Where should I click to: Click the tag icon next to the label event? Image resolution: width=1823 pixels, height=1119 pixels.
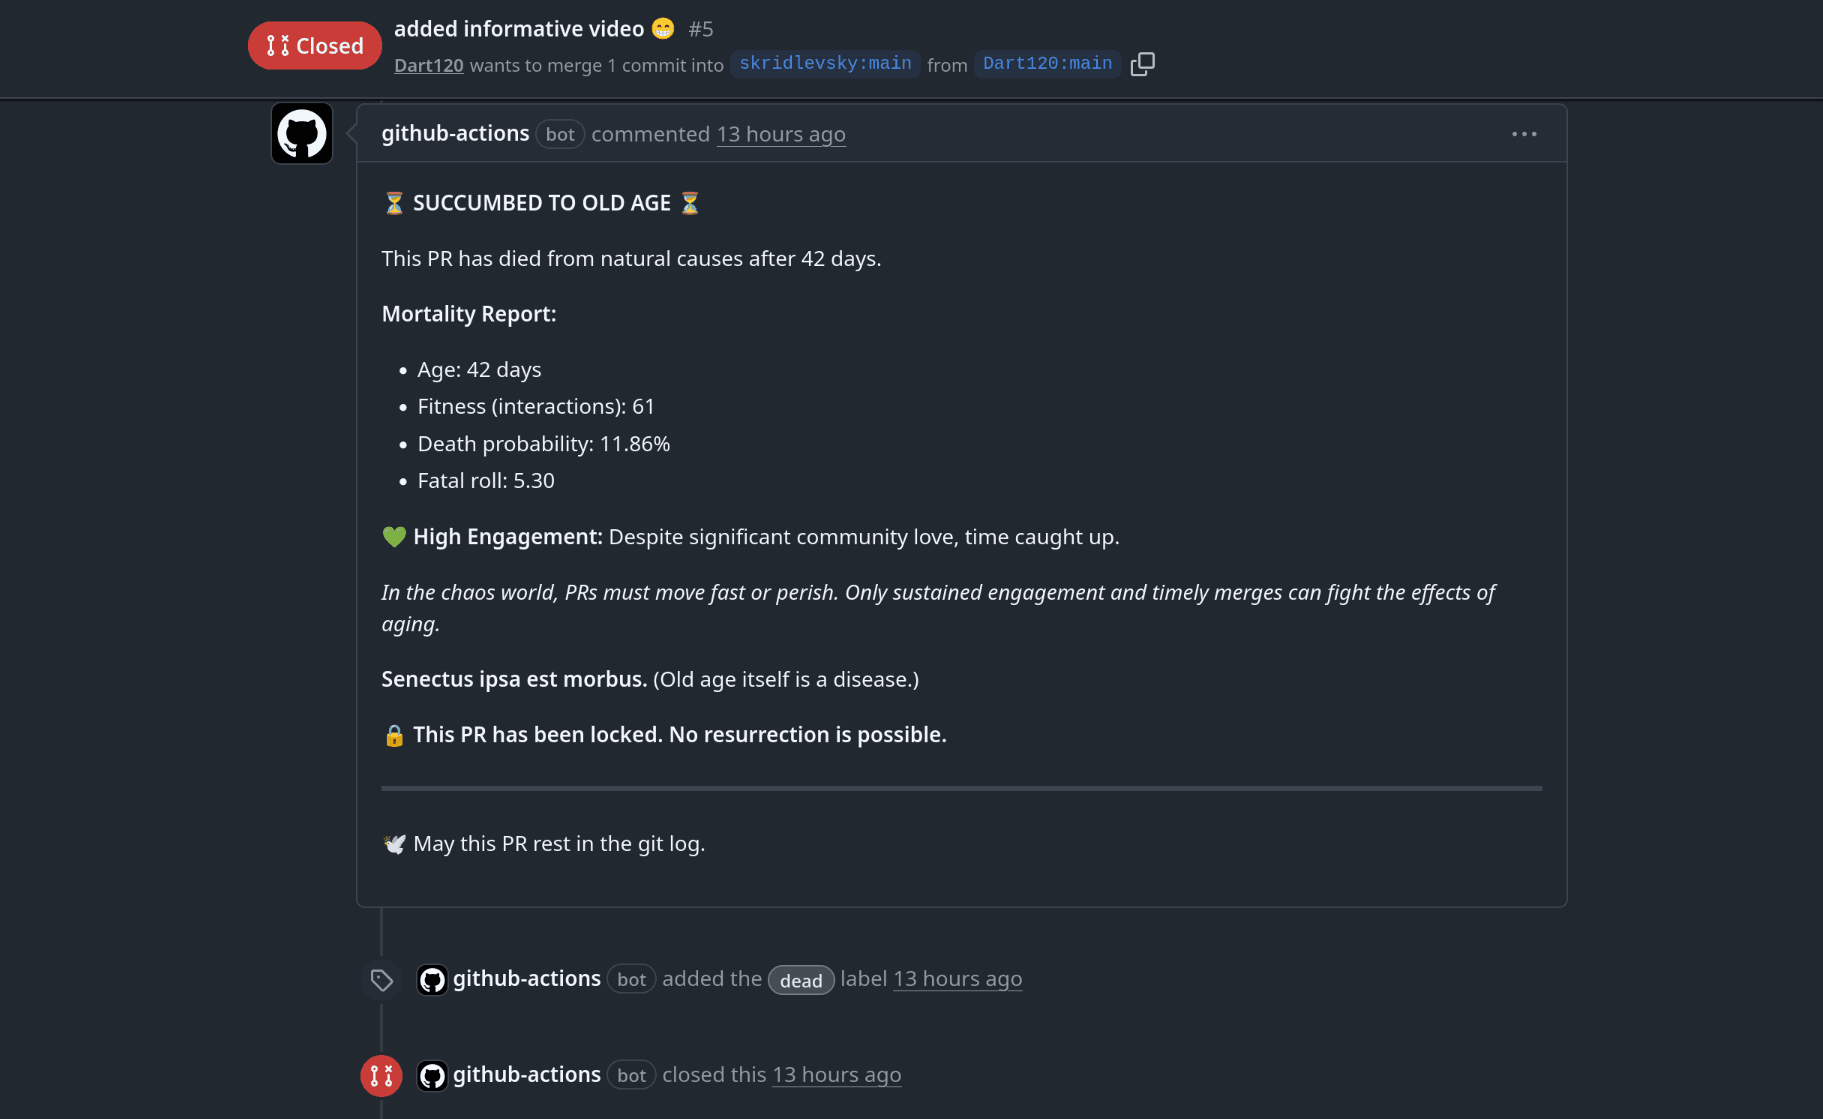click(x=381, y=979)
